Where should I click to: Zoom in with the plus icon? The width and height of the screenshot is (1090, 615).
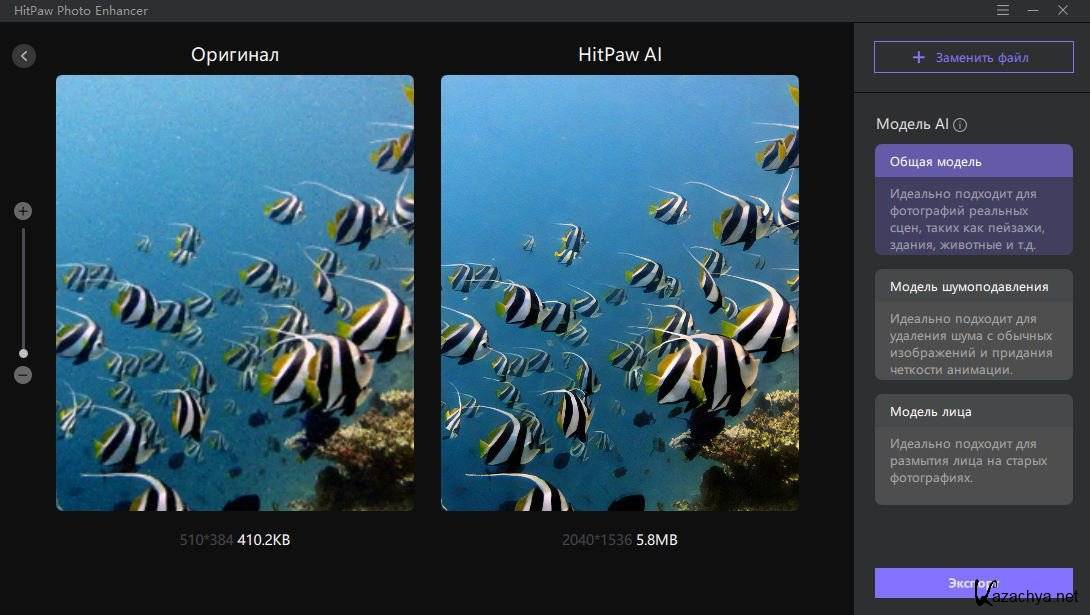click(23, 211)
